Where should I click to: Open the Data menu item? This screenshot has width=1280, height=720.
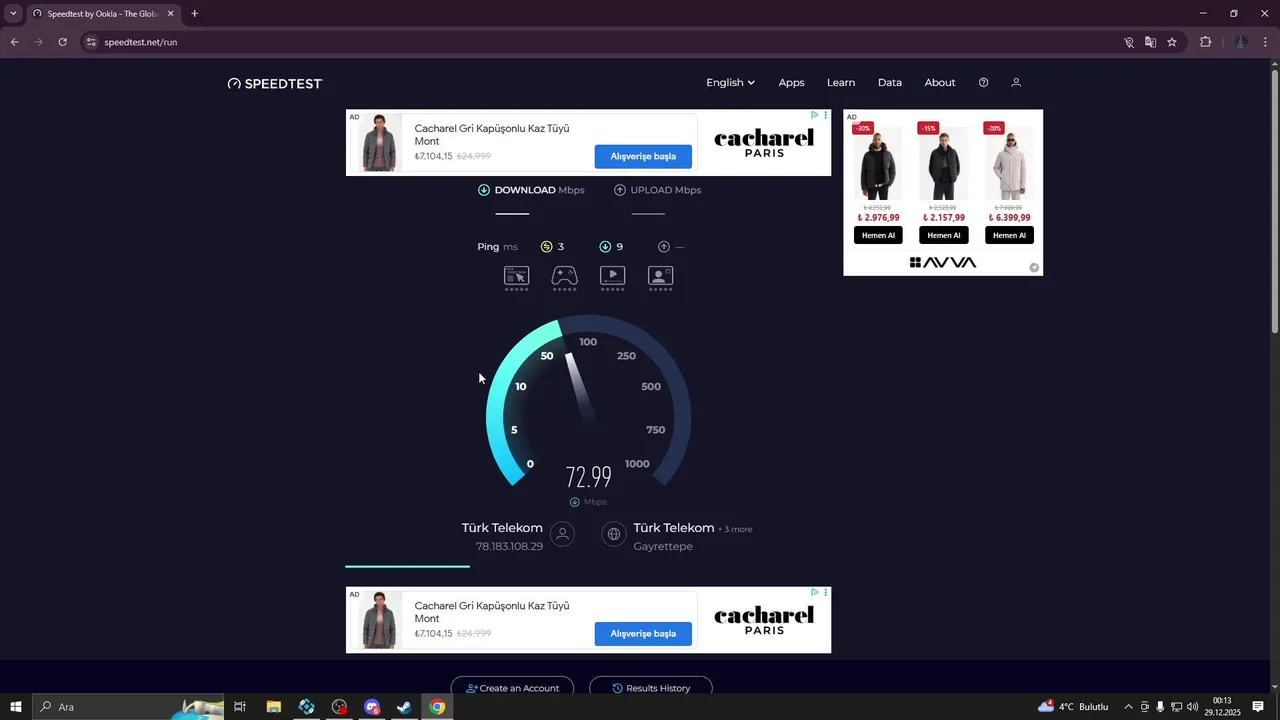click(x=890, y=83)
